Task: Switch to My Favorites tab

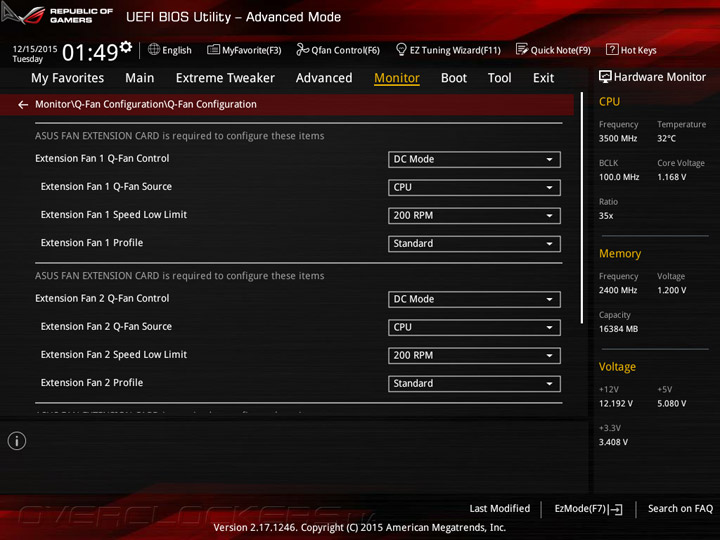Action: pyautogui.click(x=68, y=78)
